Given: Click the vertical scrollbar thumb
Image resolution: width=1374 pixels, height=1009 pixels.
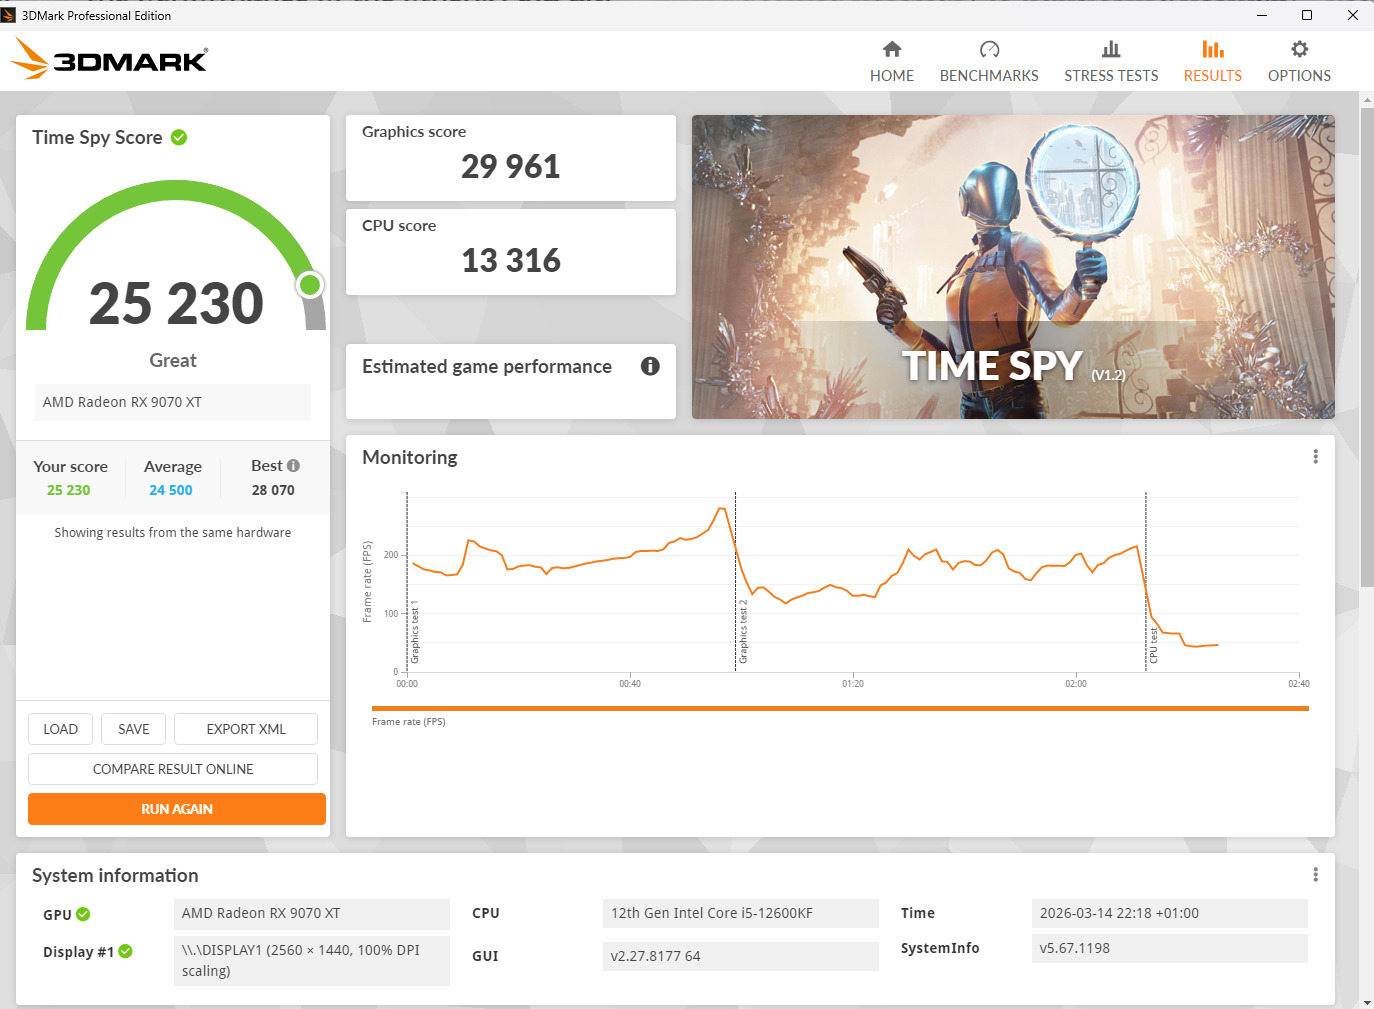Looking at the screenshot, I should click(1367, 347).
